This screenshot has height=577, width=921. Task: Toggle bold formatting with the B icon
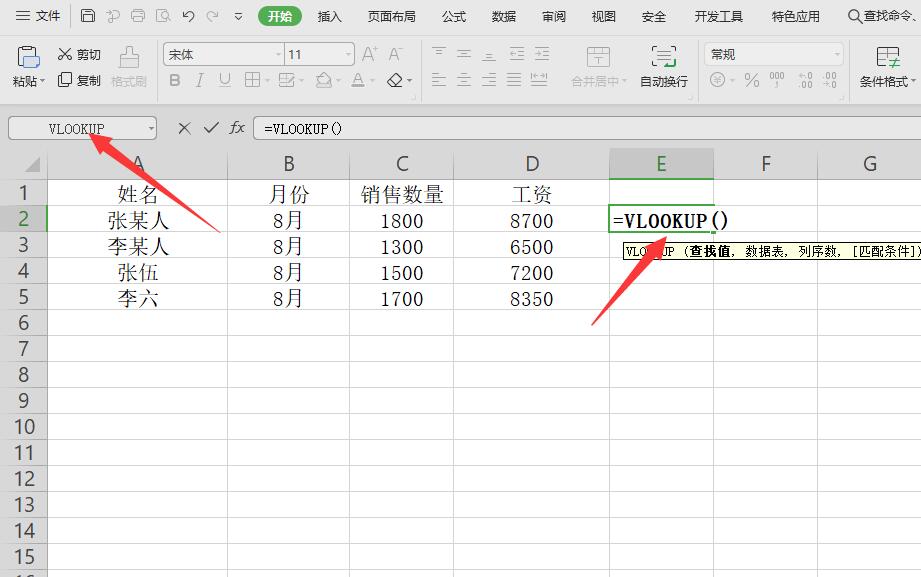pos(175,80)
